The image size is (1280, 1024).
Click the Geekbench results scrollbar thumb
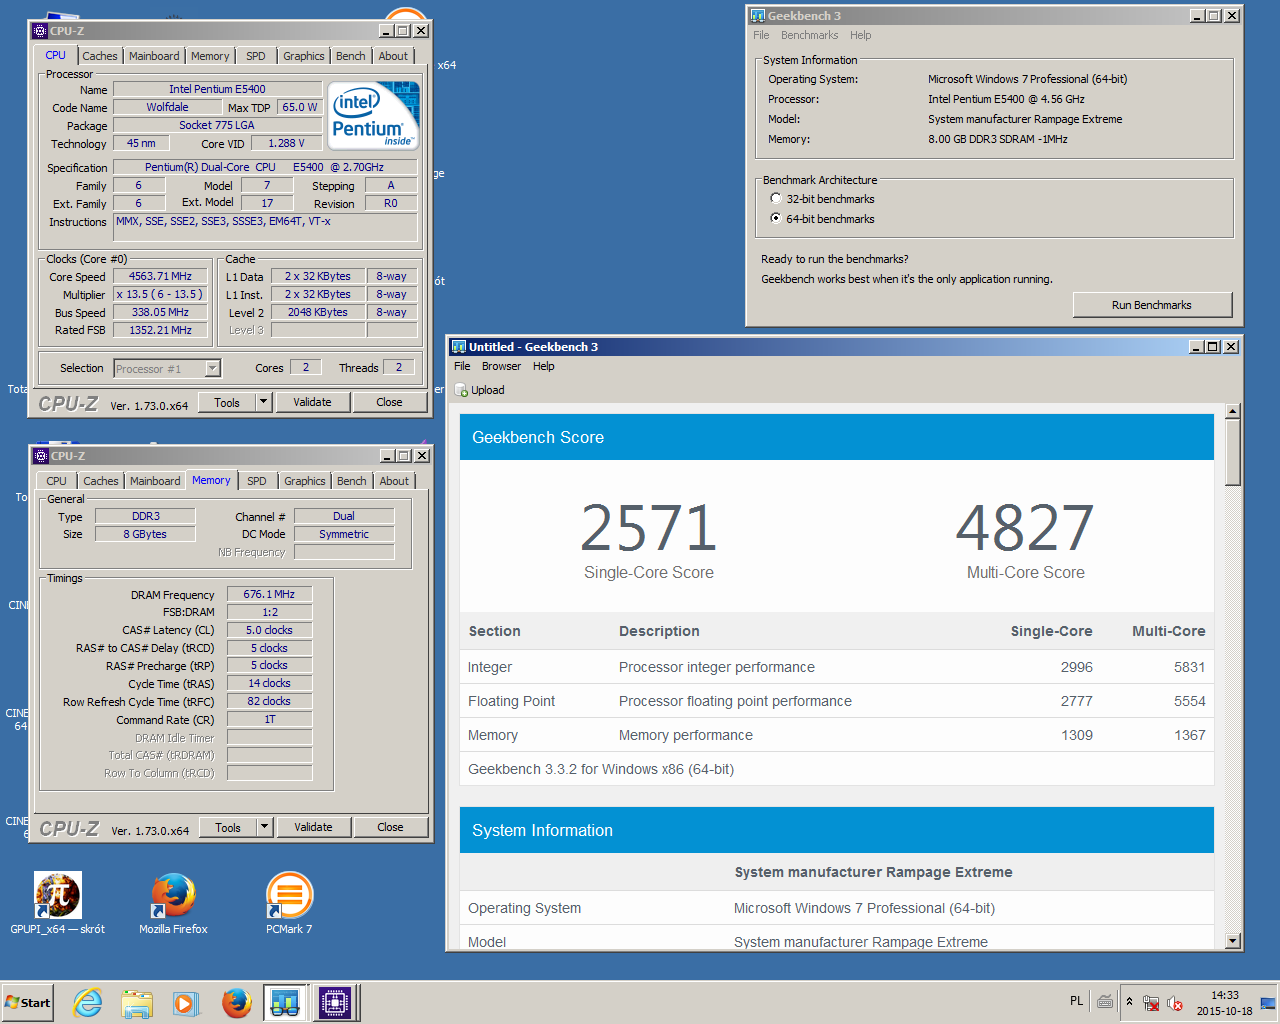(1233, 453)
